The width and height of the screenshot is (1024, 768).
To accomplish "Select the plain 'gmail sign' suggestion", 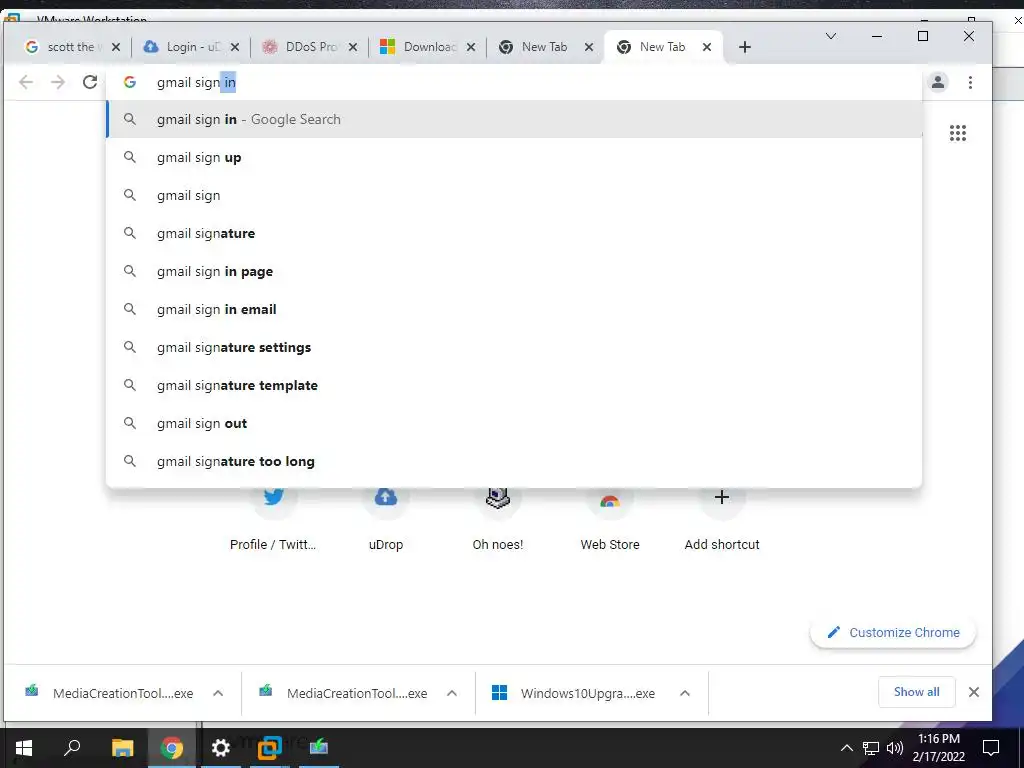I will tap(514, 195).
